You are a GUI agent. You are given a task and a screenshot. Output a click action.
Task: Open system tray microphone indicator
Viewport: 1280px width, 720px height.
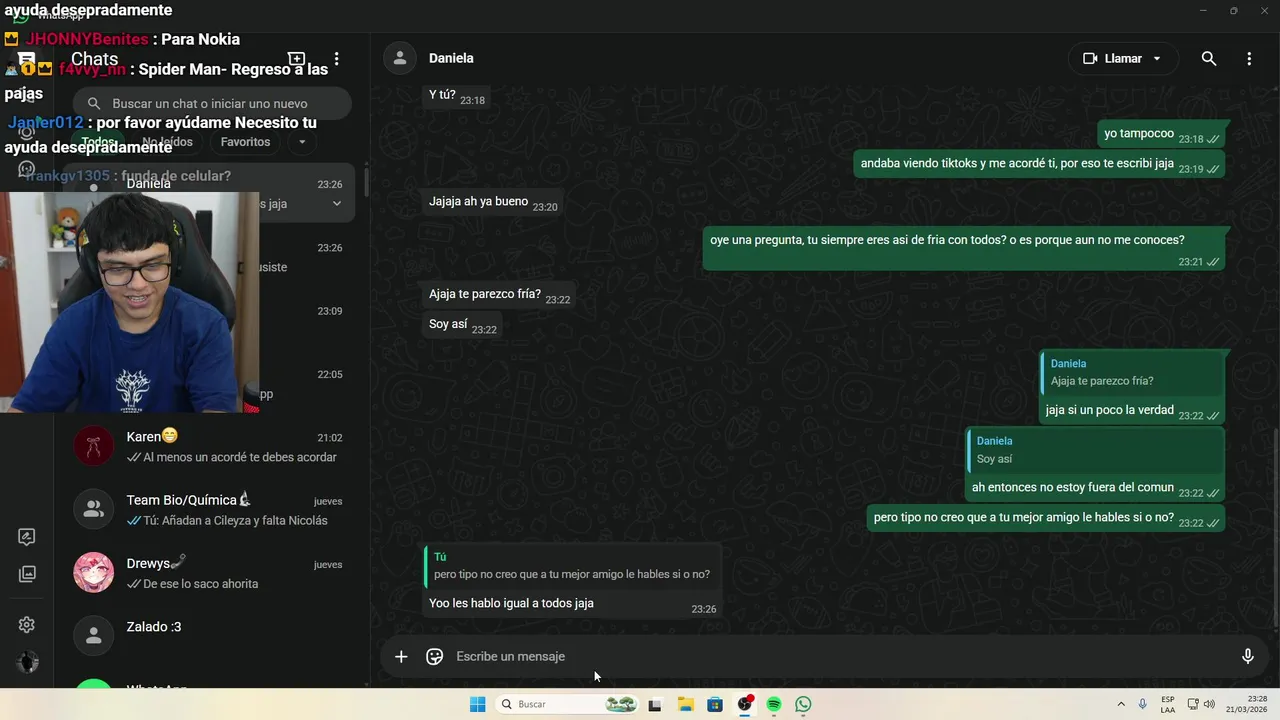pos(1142,704)
